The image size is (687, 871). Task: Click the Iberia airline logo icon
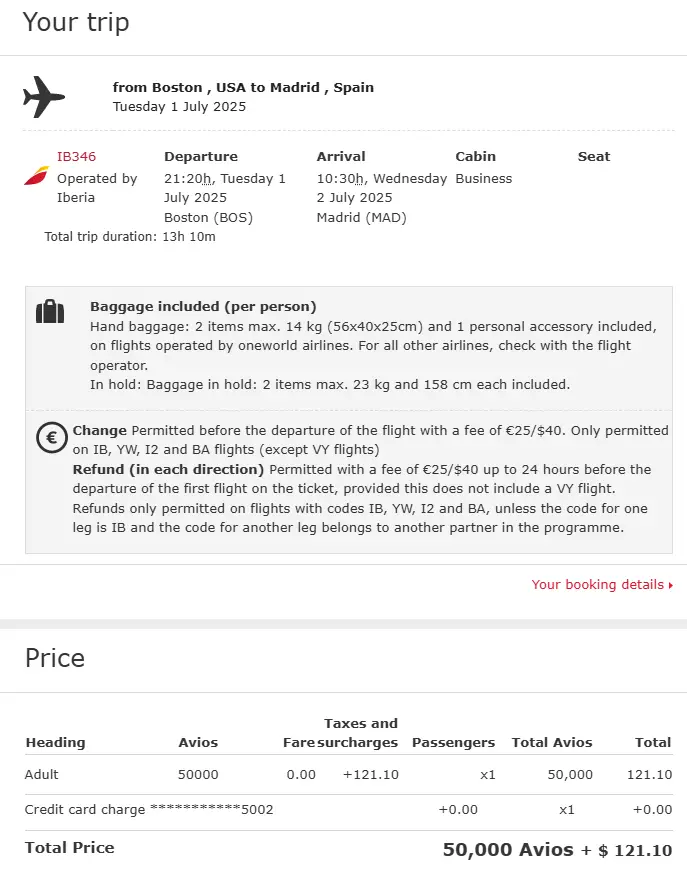[36, 176]
